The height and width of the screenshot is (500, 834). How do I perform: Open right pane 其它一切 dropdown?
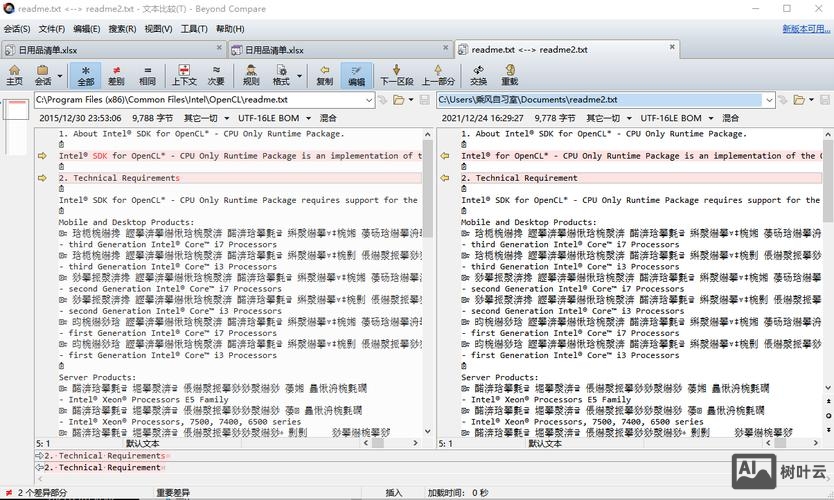click(609, 118)
